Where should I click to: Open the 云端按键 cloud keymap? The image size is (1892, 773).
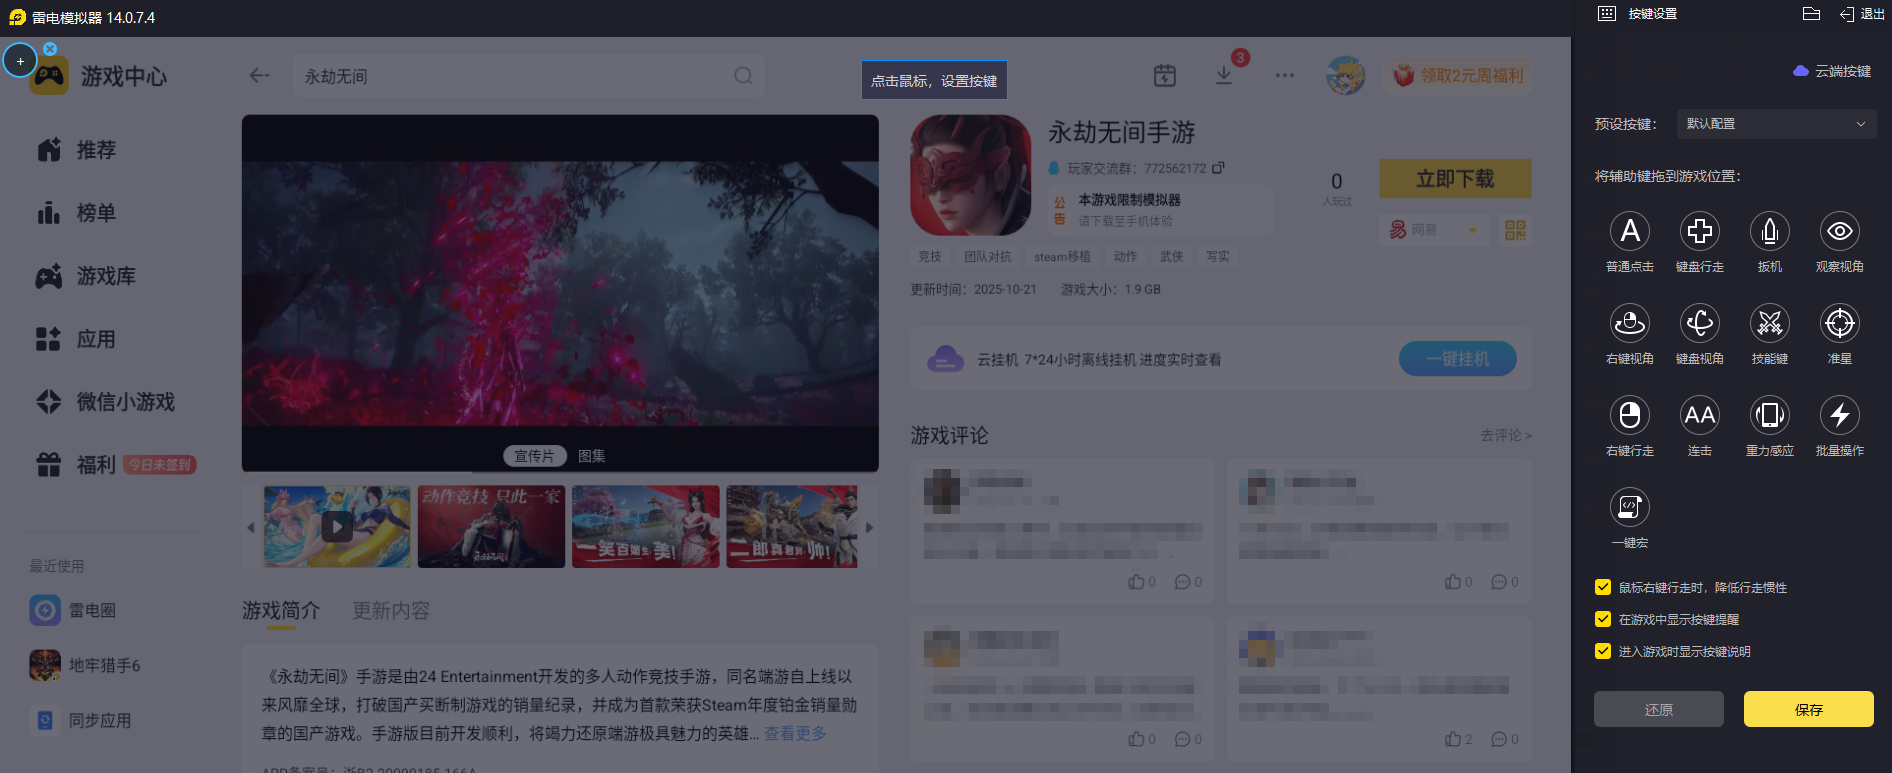pyautogui.click(x=1832, y=71)
